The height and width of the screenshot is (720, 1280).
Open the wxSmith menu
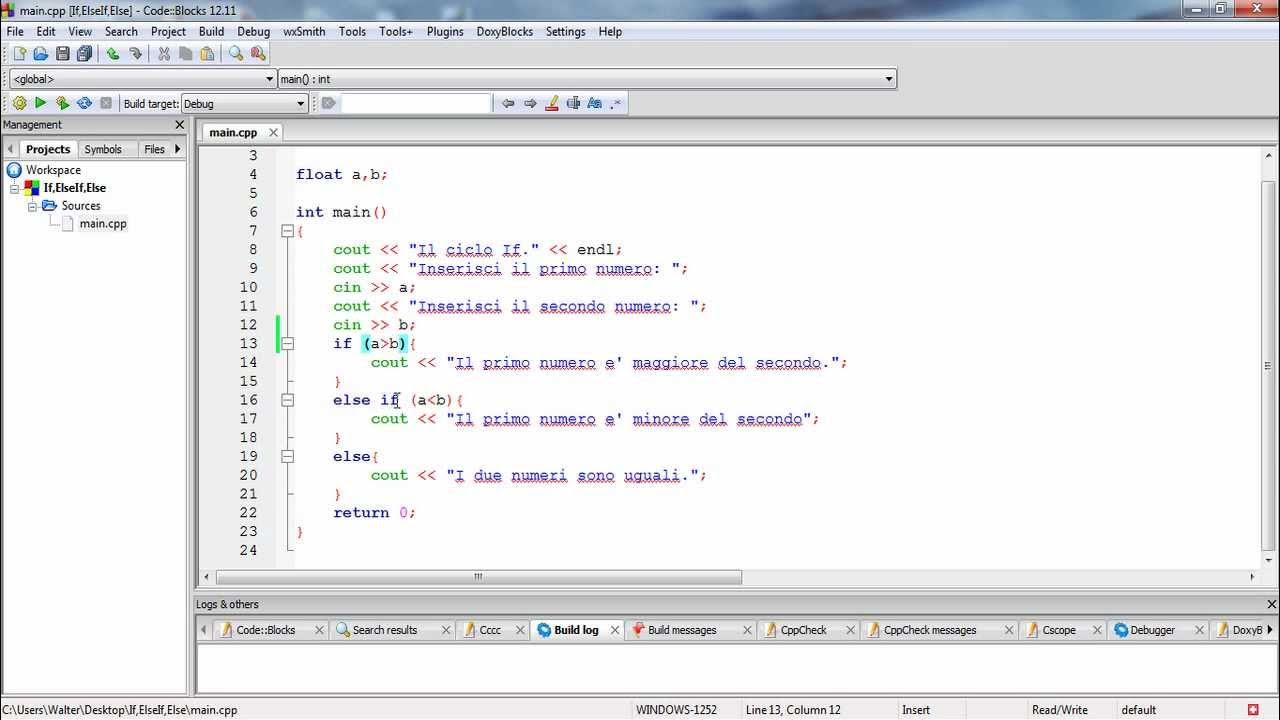coord(304,31)
